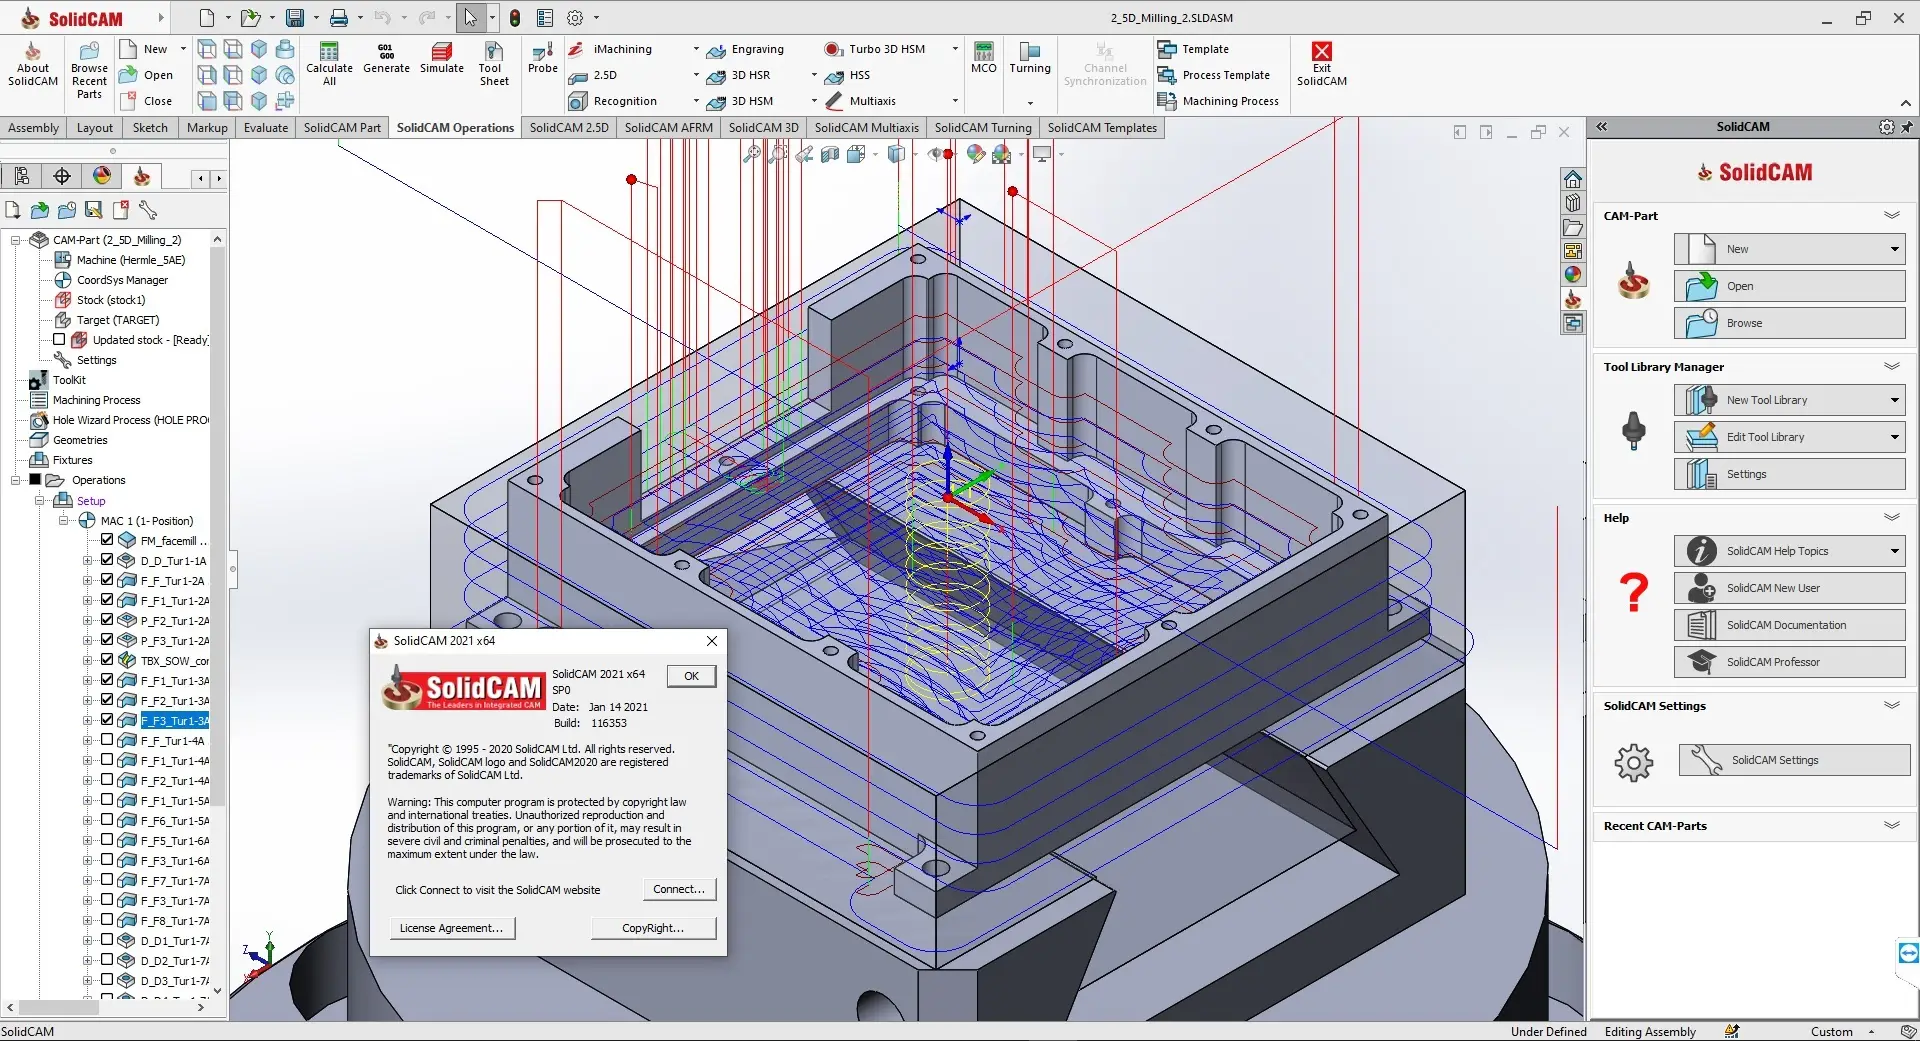Switch to SolidCAM Templates tab

(1102, 128)
